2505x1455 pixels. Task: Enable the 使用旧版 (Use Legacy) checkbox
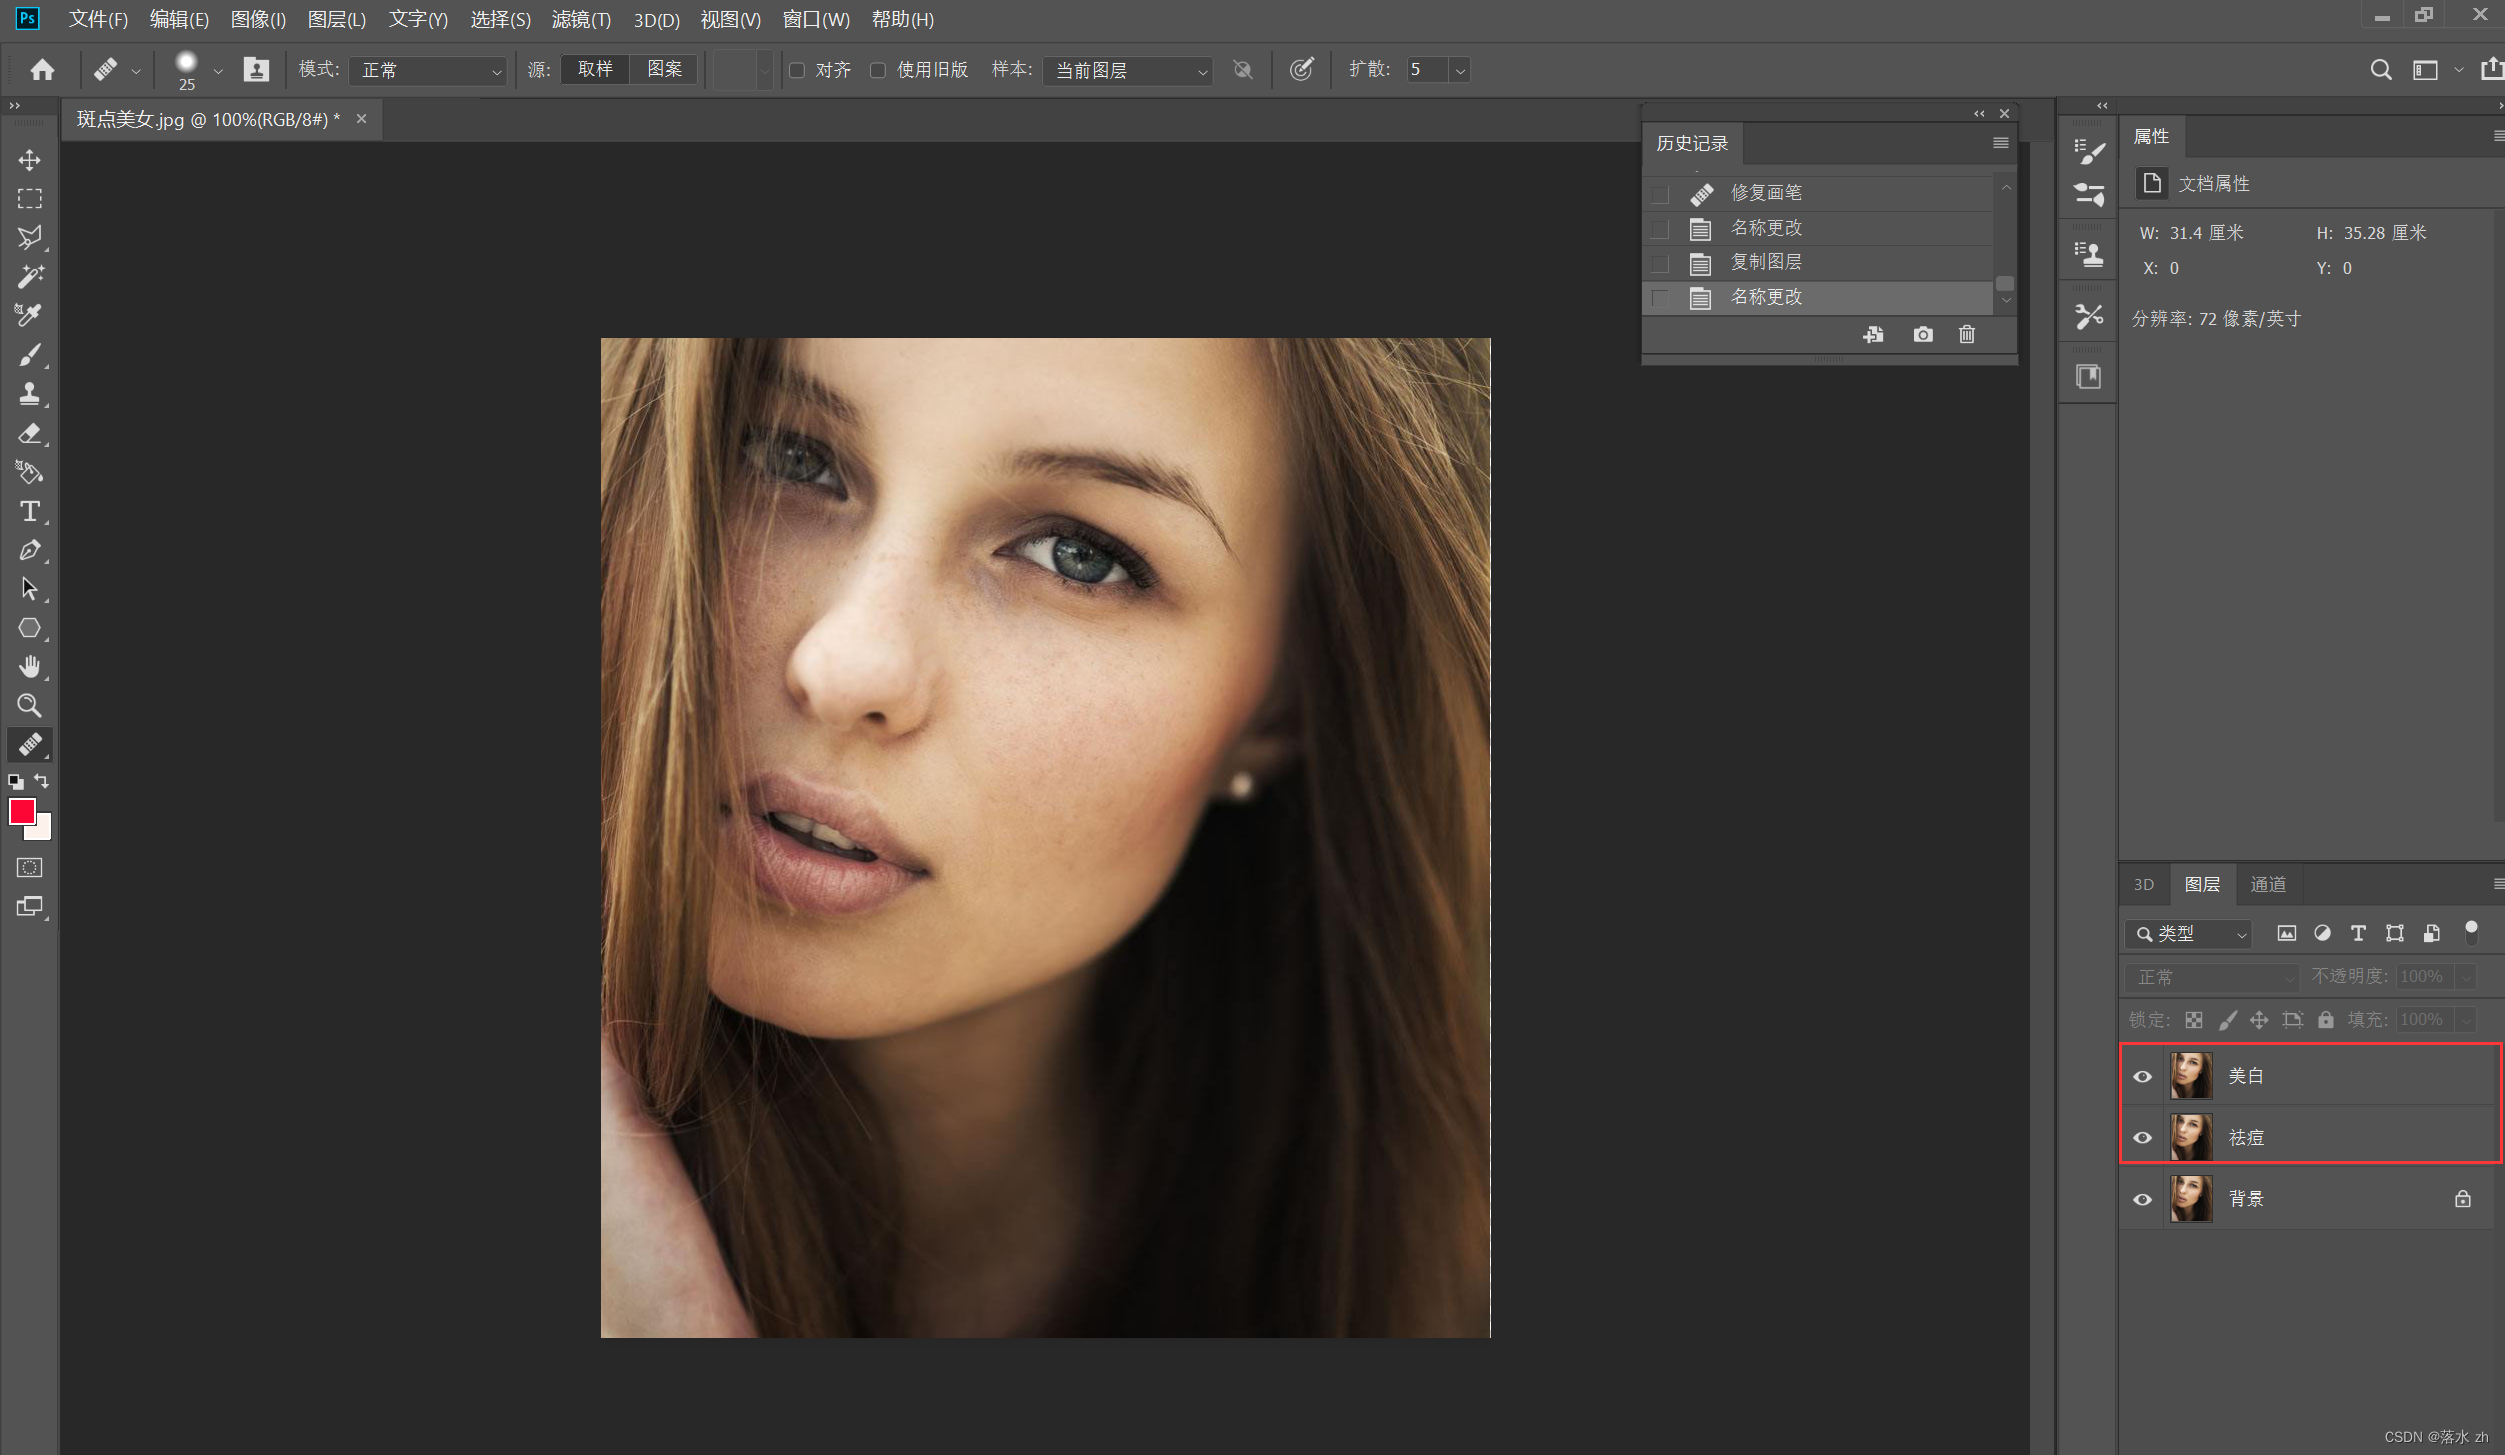pyautogui.click(x=878, y=70)
